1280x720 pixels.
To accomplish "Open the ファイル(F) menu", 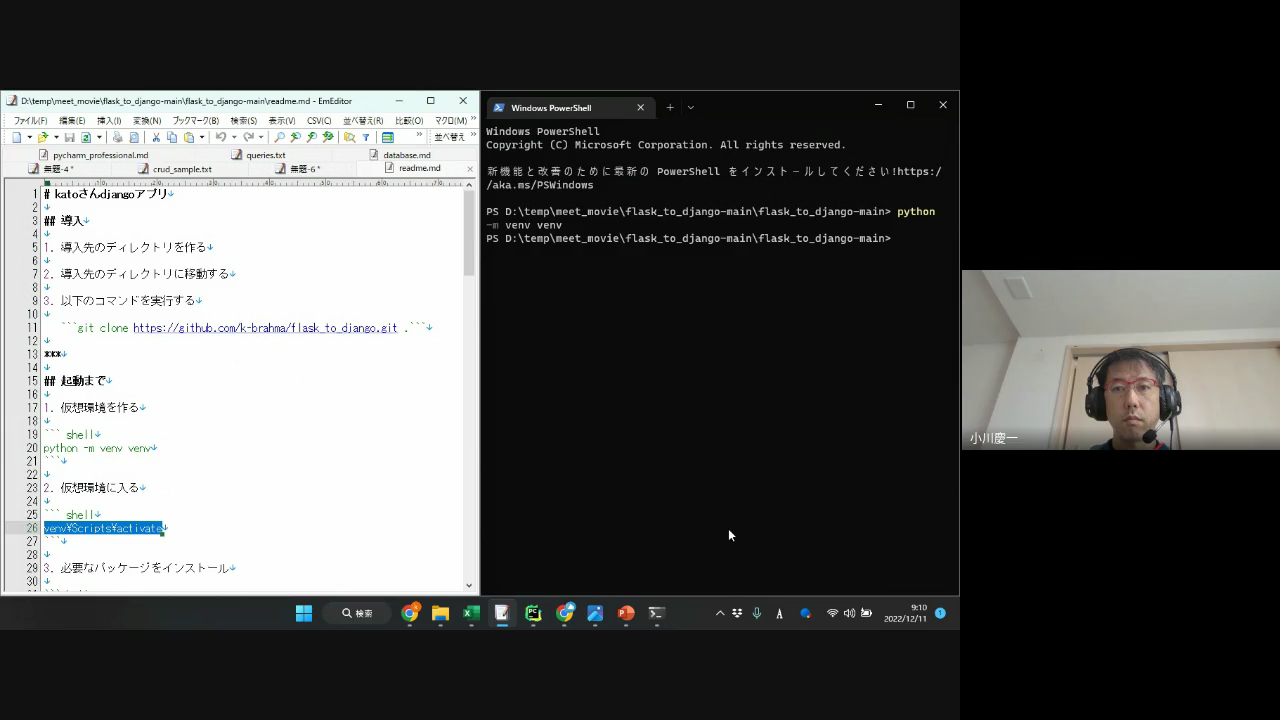I will tap(29, 121).
